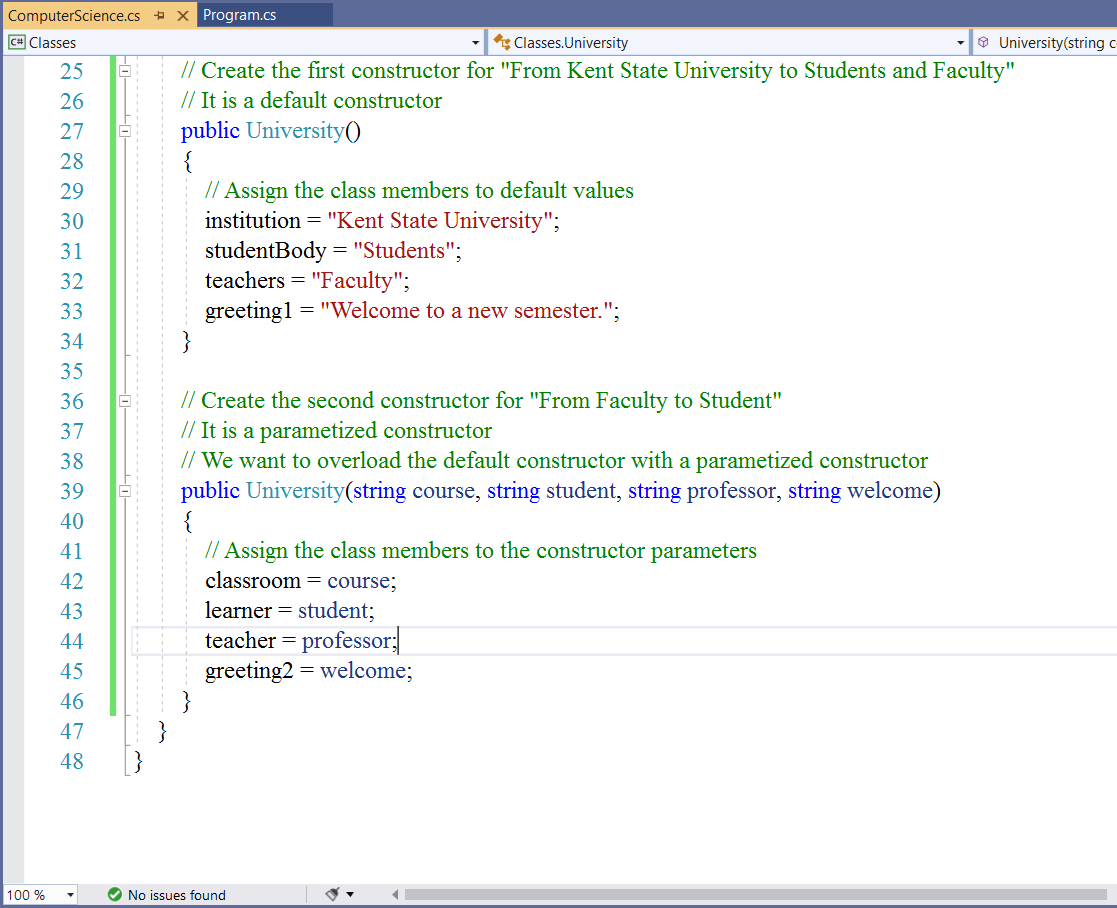This screenshot has height=908, width=1117.
Task: Click the Classes.University class icon
Action: coord(502,43)
